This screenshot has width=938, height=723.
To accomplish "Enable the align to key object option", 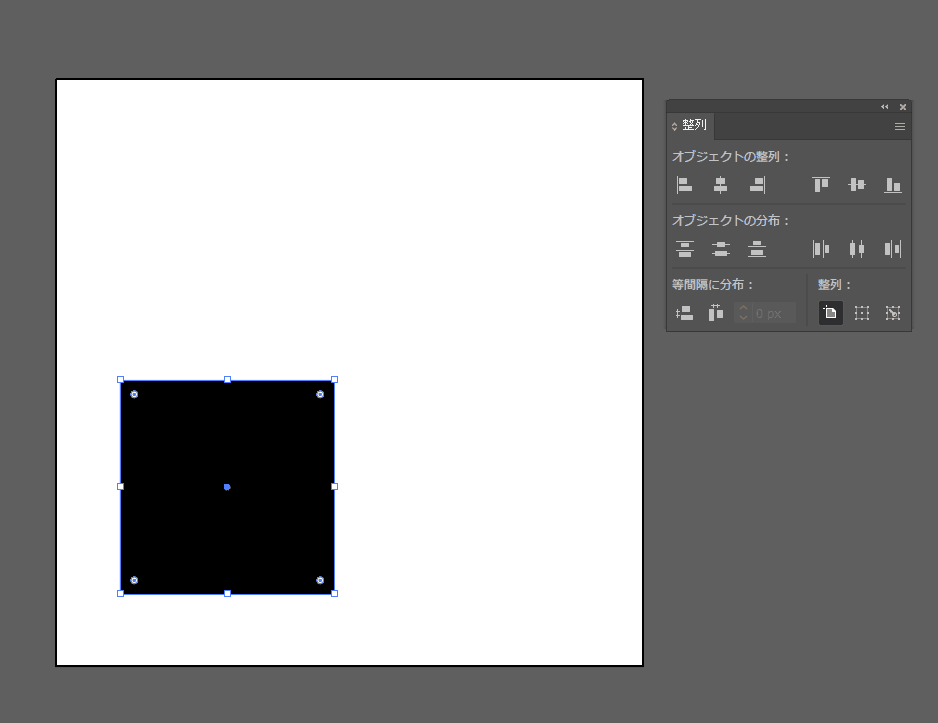I will [x=893, y=313].
